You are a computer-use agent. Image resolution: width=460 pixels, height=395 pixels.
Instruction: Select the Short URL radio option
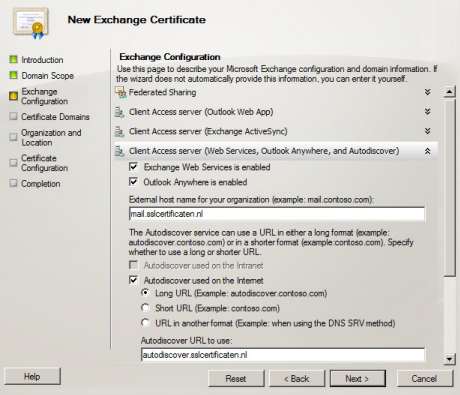pos(145,307)
